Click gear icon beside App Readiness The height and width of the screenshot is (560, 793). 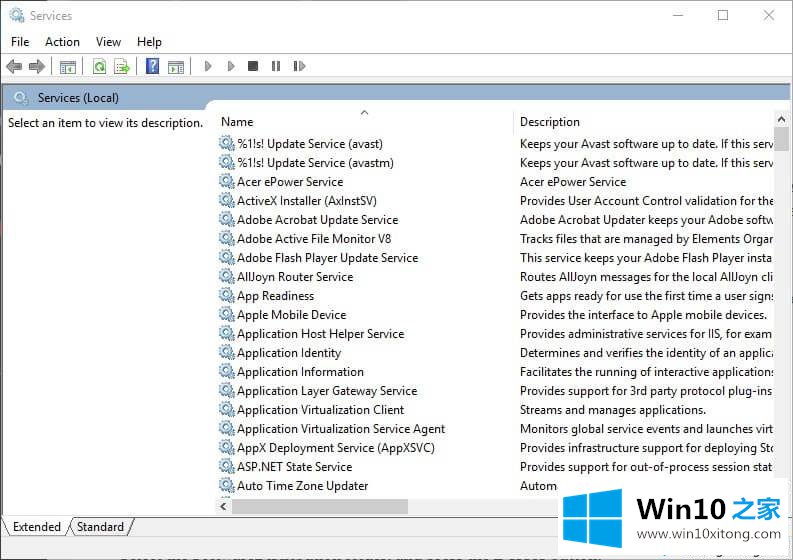coord(226,295)
